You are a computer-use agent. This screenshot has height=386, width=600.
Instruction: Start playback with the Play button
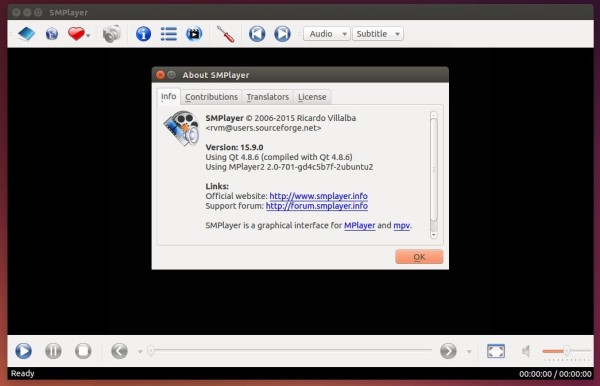tap(23, 351)
